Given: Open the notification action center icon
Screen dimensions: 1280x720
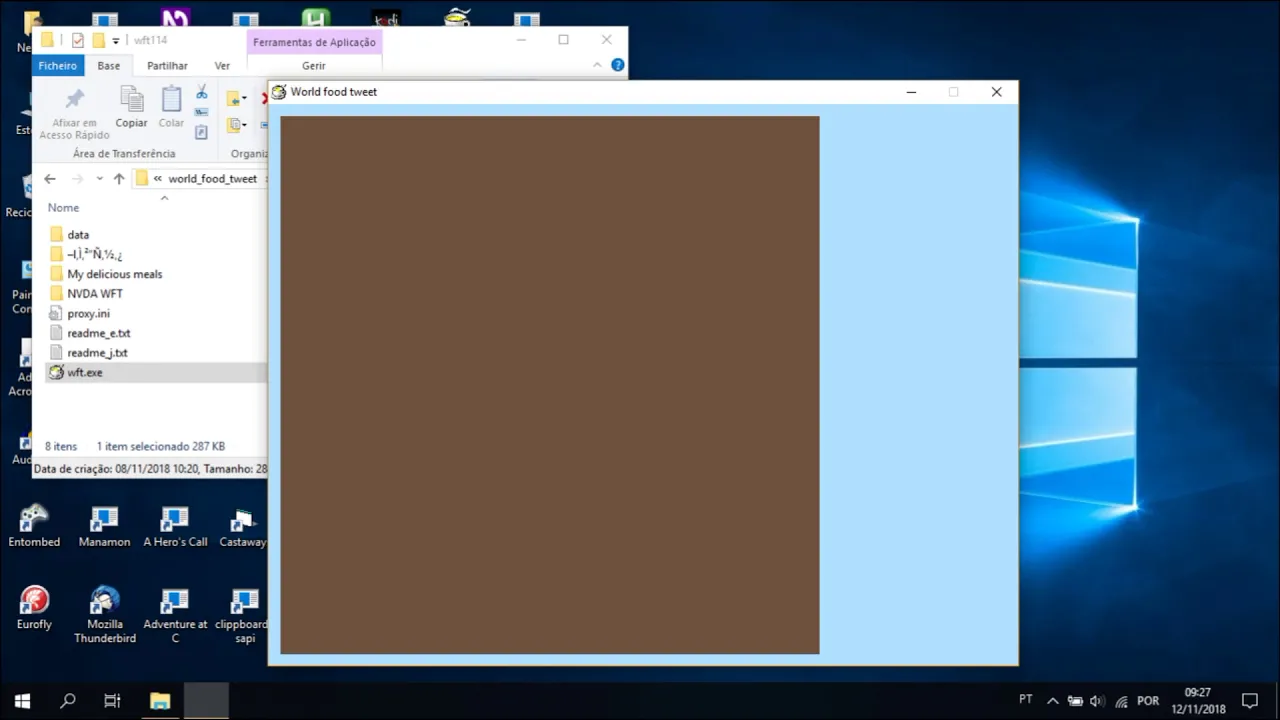Looking at the screenshot, I should pyautogui.click(x=1249, y=701).
